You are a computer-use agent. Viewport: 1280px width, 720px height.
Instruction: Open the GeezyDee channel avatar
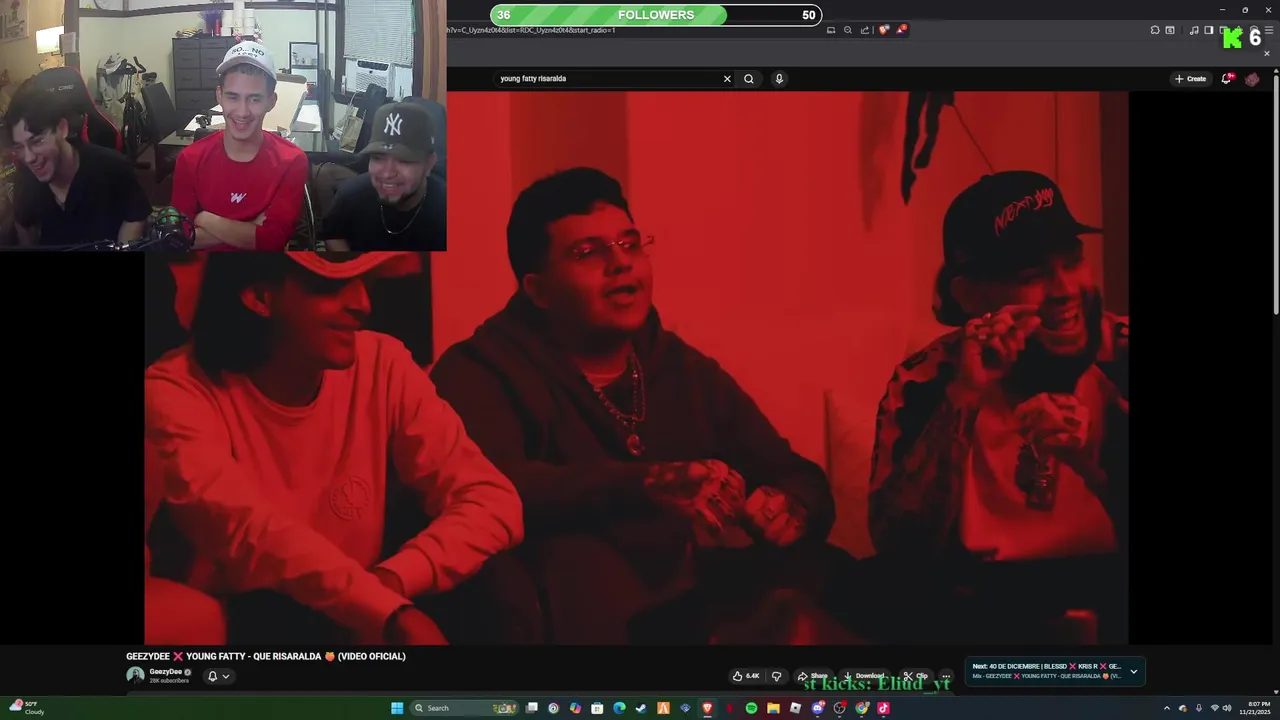coord(135,675)
